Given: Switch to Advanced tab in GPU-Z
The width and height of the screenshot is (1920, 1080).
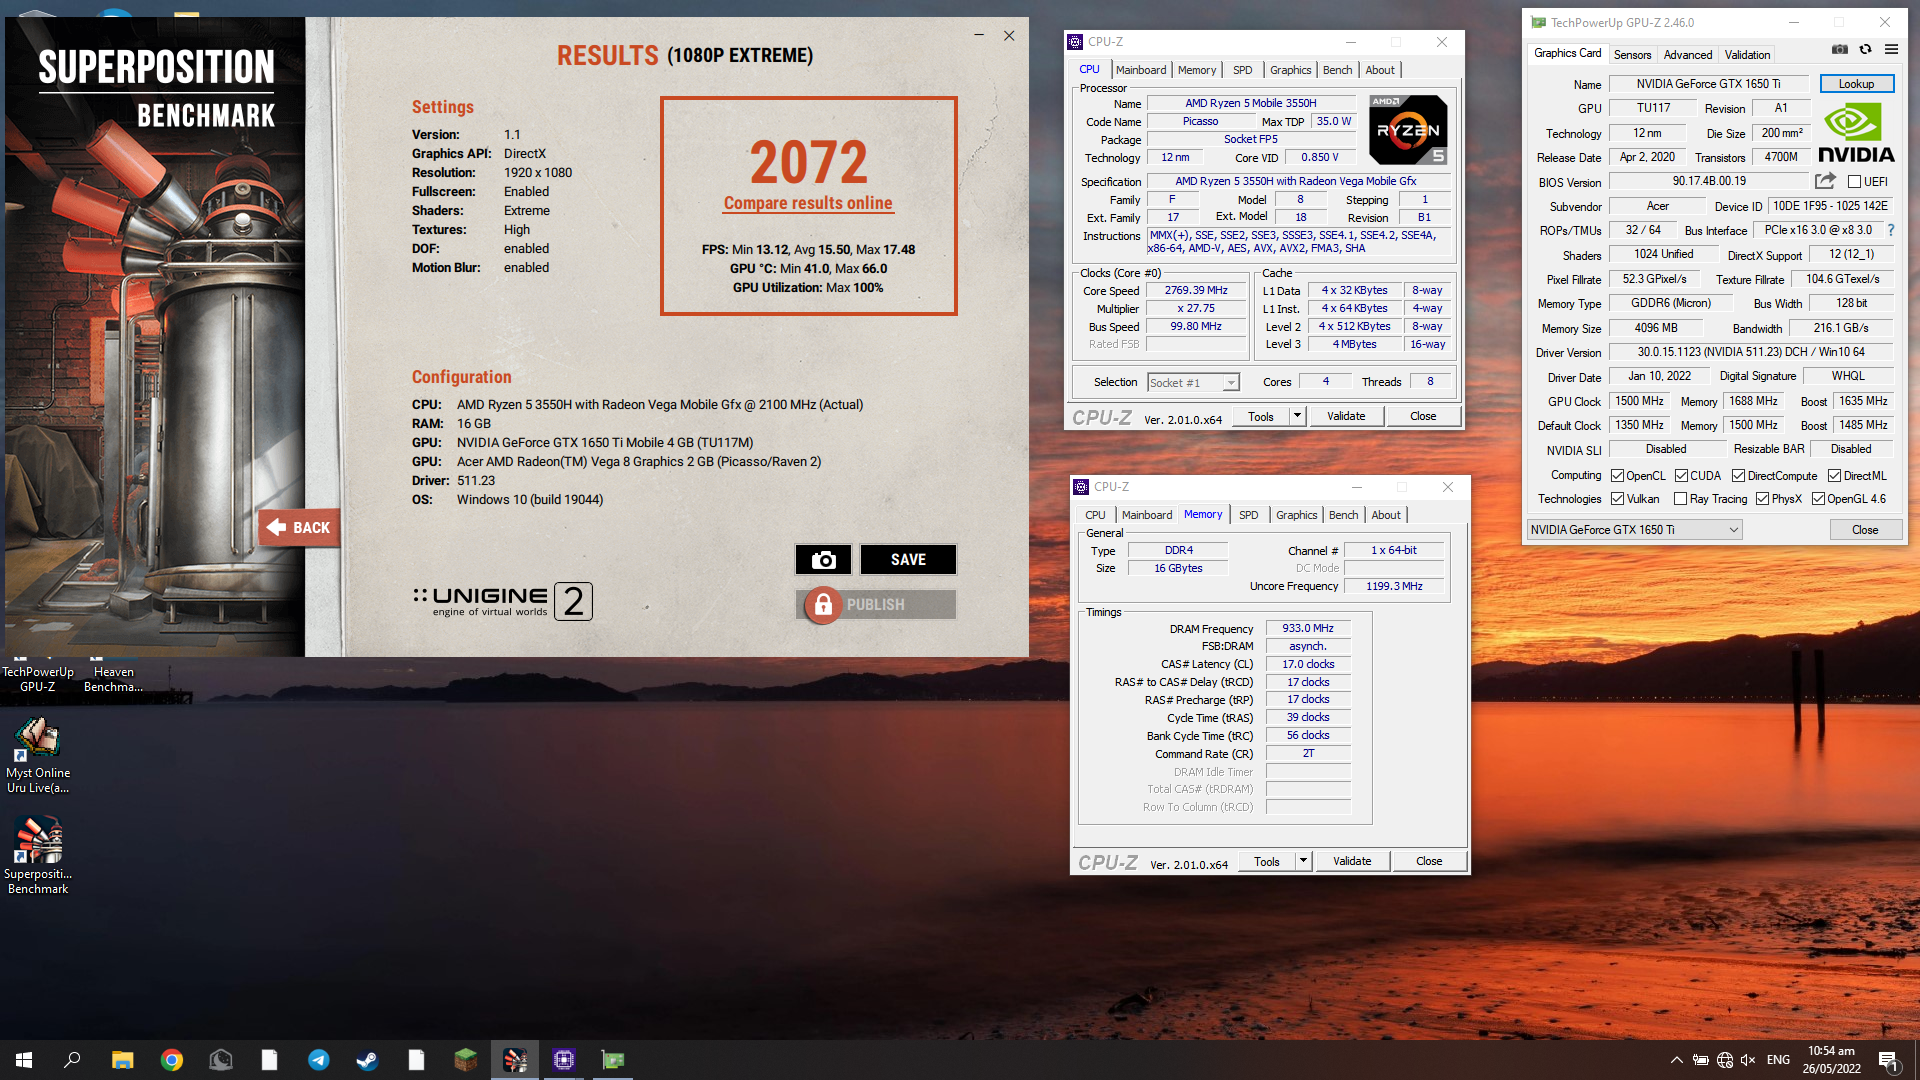Looking at the screenshot, I should click(x=1688, y=55).
